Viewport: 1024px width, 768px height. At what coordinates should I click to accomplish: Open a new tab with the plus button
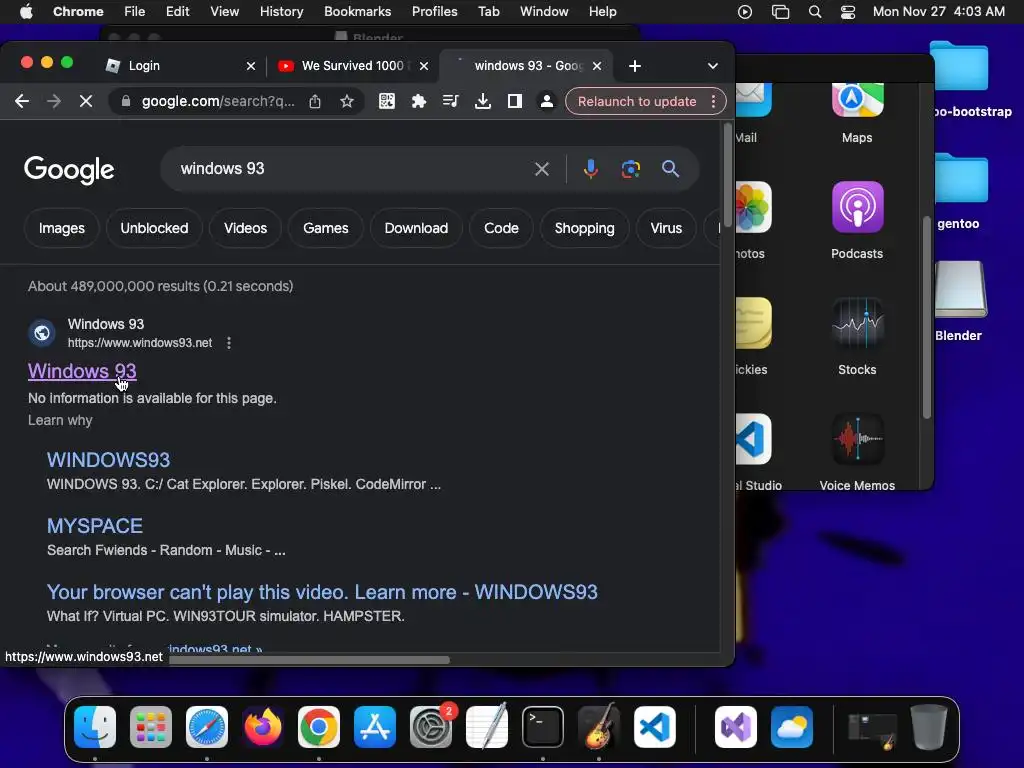tap(634, 66)
